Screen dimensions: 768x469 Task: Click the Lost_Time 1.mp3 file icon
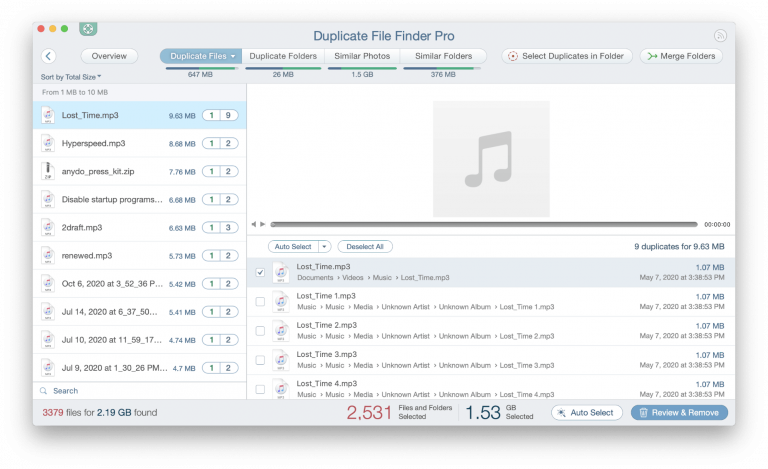pyautogui.click(x=281, y=301)
